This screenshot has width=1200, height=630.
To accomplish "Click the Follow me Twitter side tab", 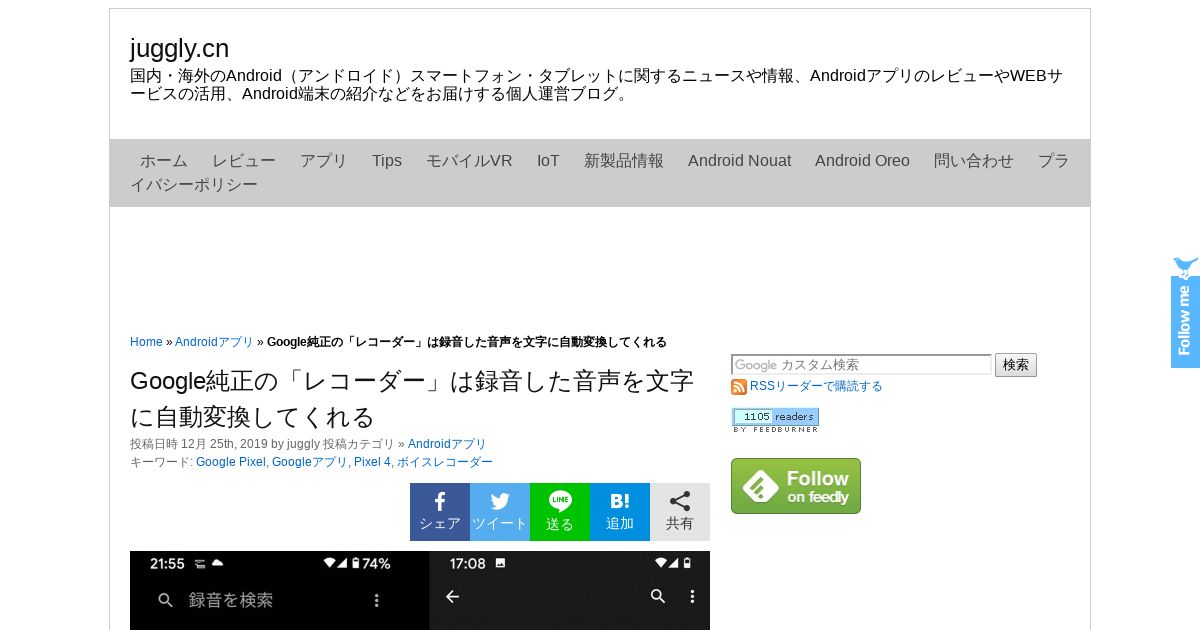I will tap(1185, 312).
